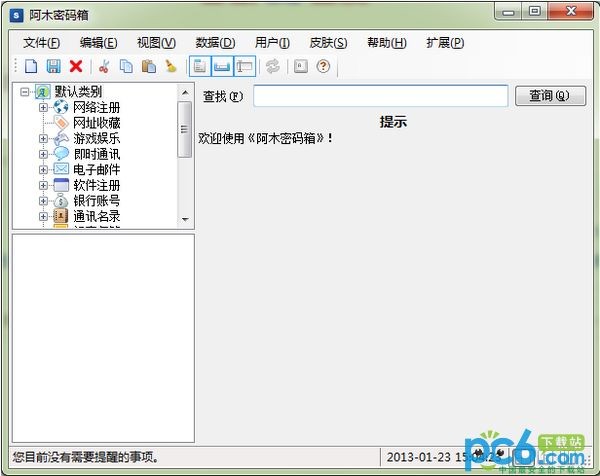
Task: Click the 查询(Q) button
Action: tap(550, 96)
